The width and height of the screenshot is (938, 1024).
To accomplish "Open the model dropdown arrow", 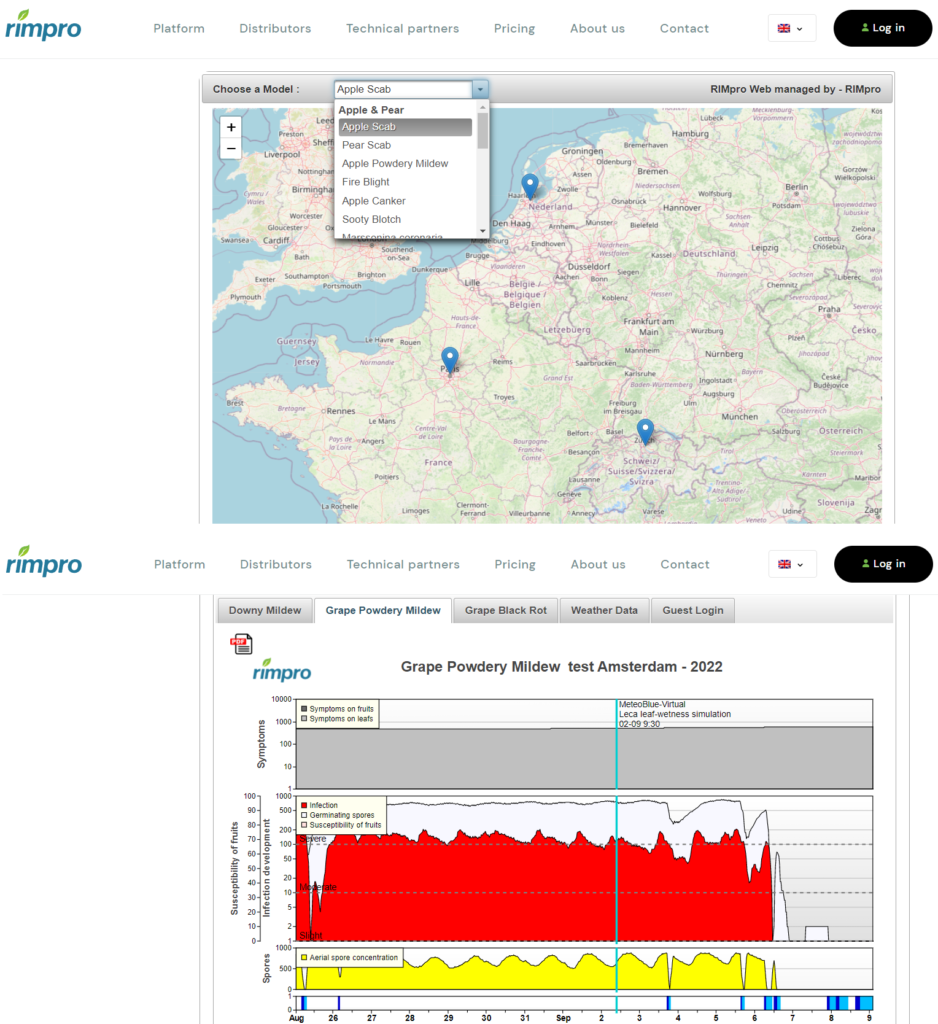I will pos(480,89).
